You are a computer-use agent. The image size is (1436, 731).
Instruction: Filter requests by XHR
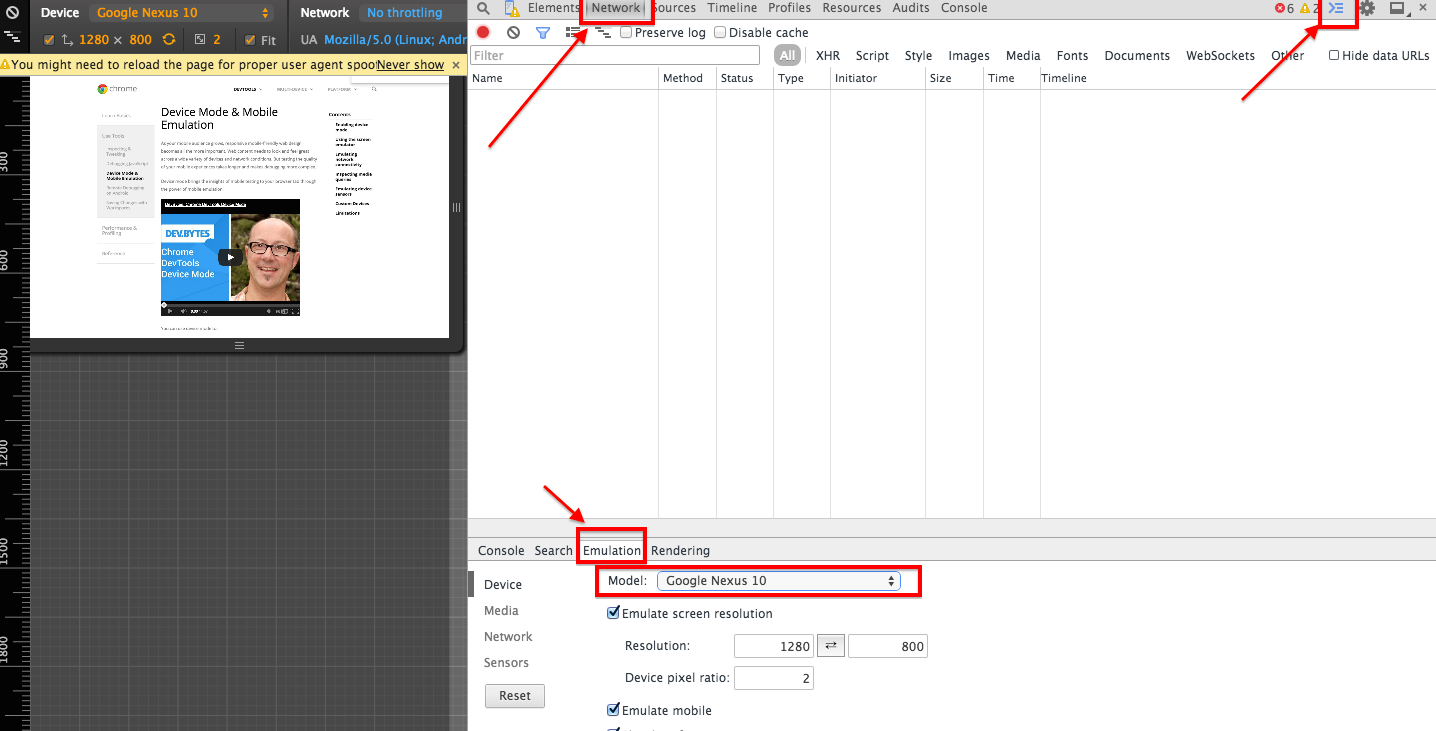pos(828,56)
